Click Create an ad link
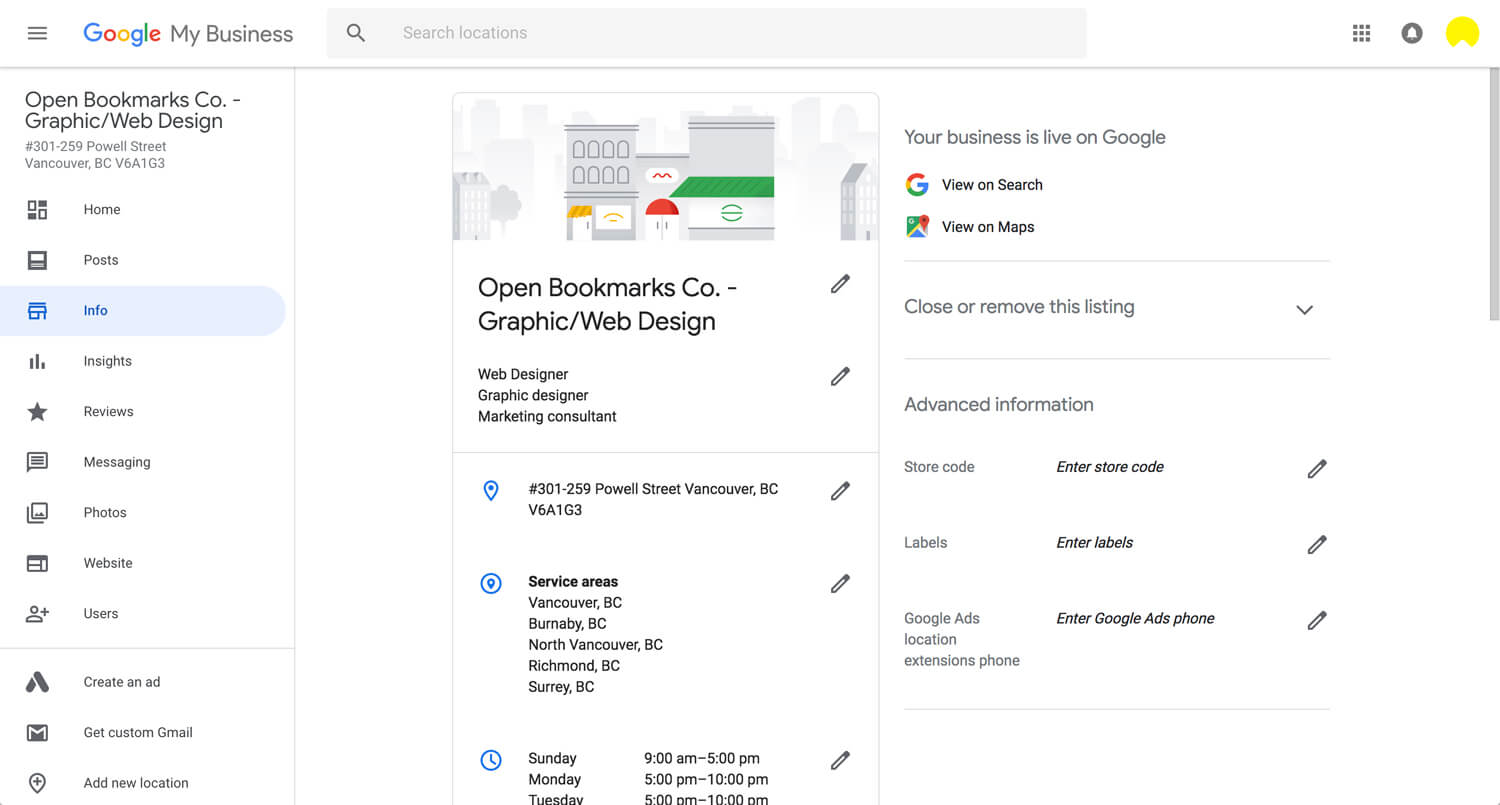Image resolution: width=1500 pixels, height=805 pixels. 122,682
